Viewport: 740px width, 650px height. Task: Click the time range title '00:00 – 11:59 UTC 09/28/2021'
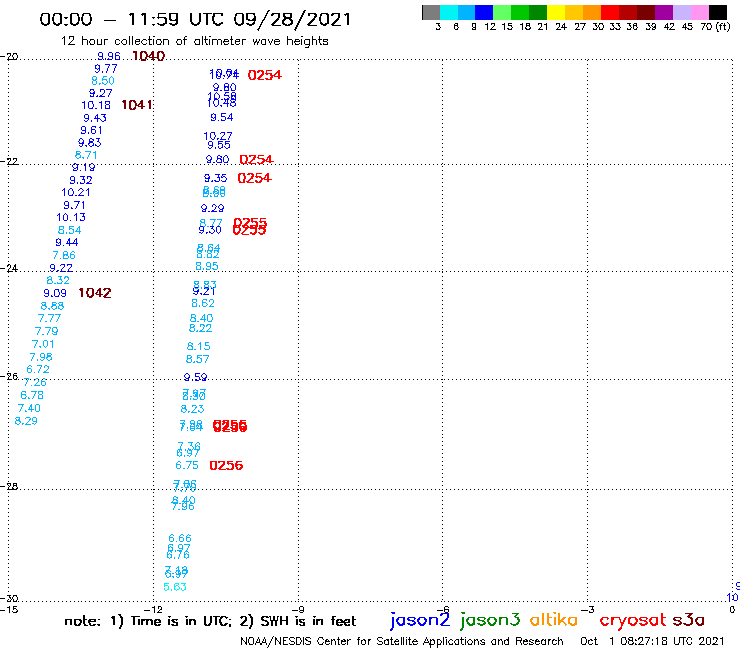pyautogui.click(x=195, y=19)
